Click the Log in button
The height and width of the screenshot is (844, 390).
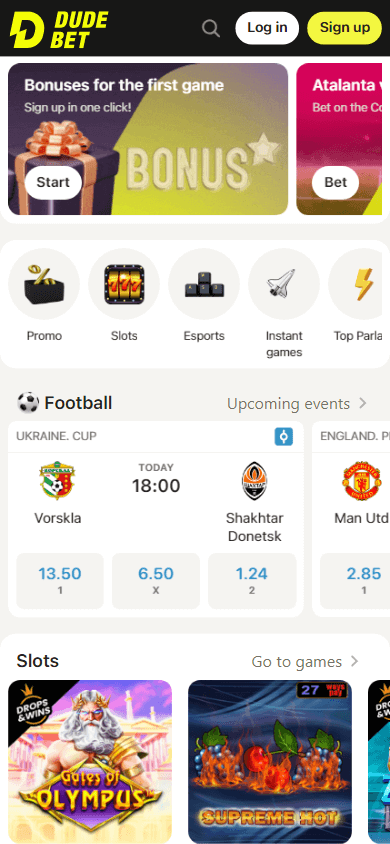point(267,28)
